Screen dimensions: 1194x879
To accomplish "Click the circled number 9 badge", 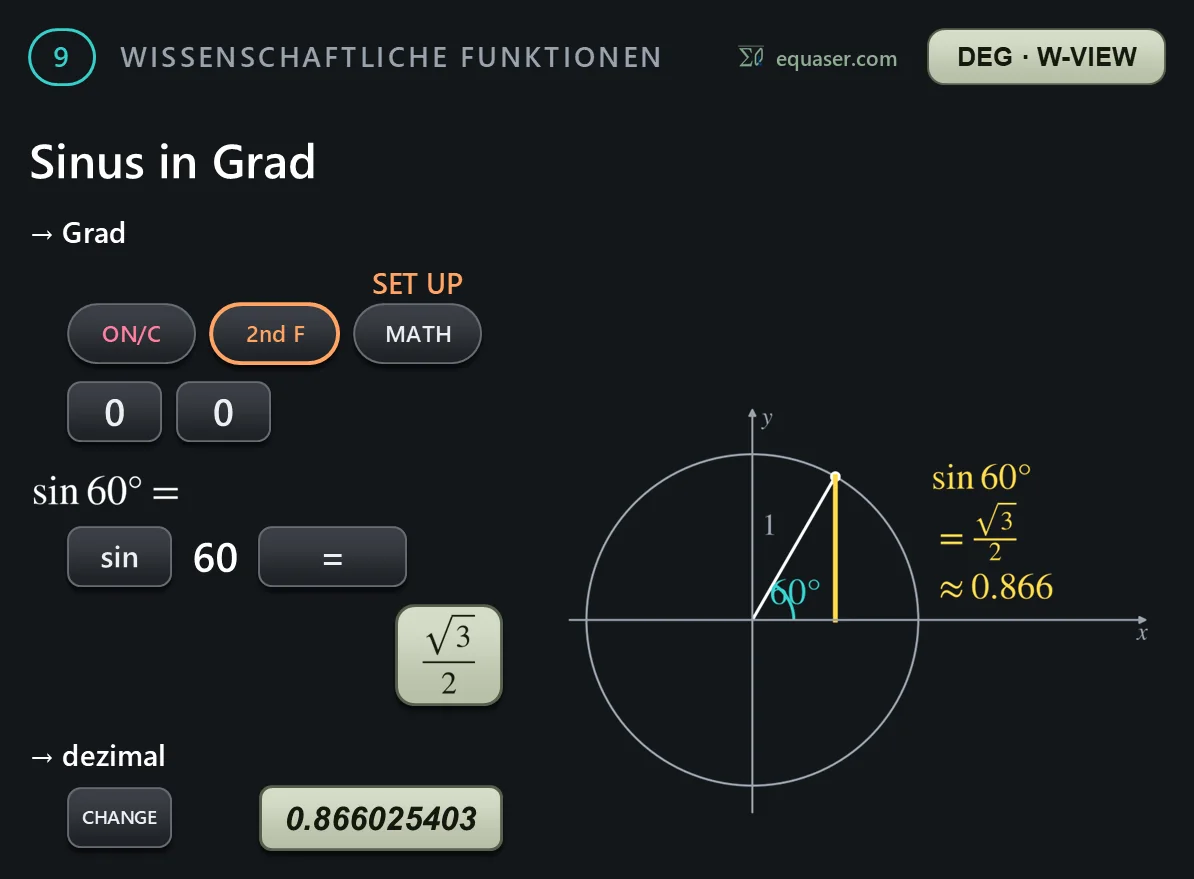I will click(x=62, y=57).
